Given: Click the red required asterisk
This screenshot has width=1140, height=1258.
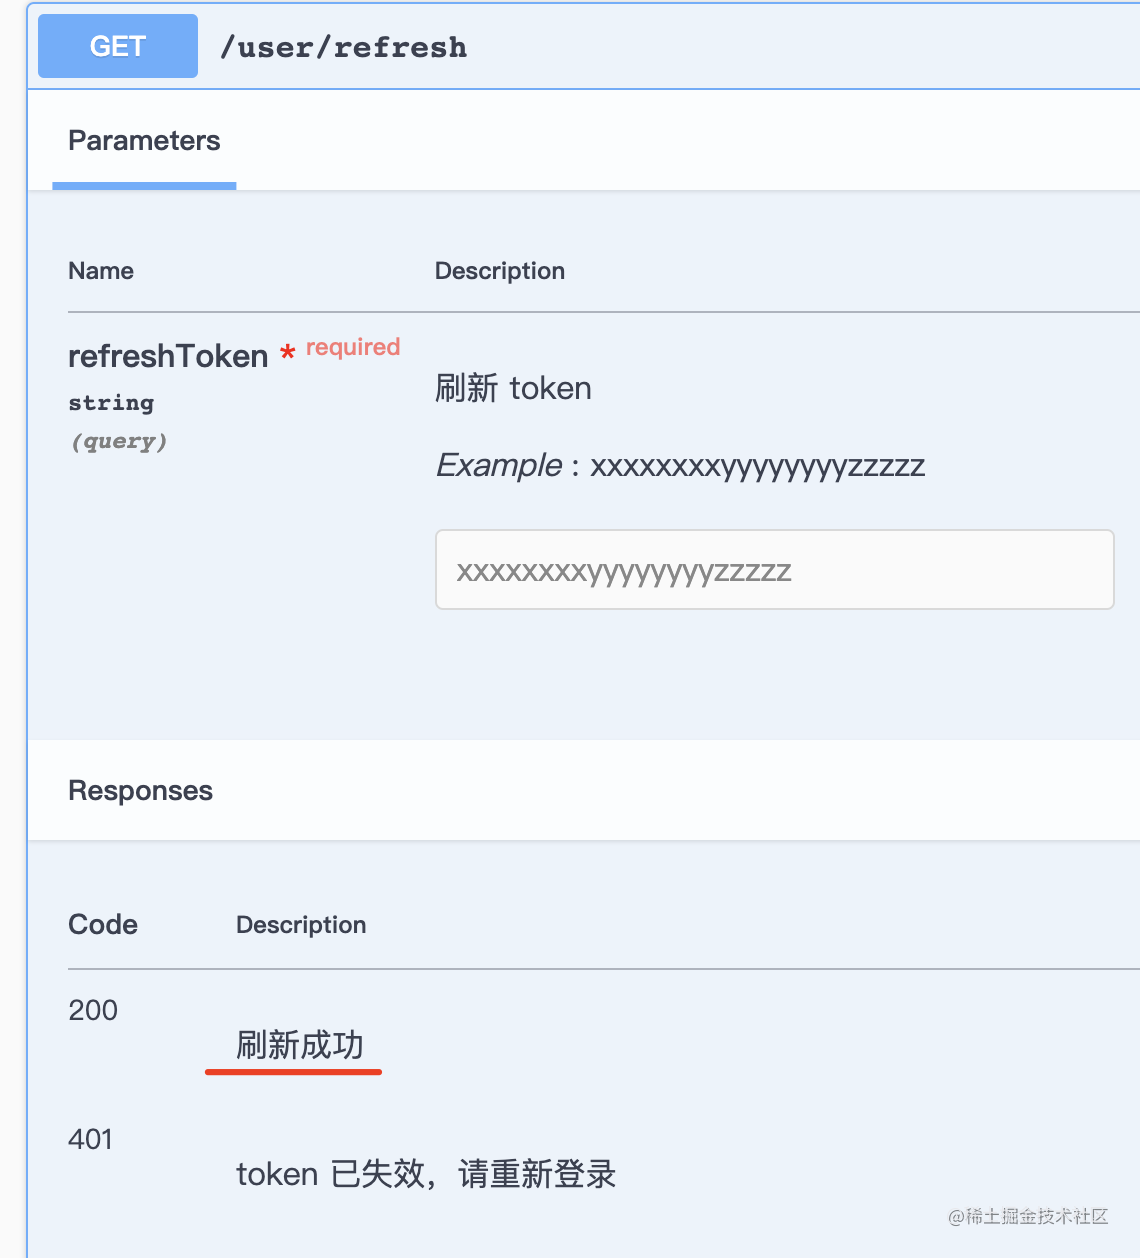Looking at the screenshot, I should pos(288,352).
